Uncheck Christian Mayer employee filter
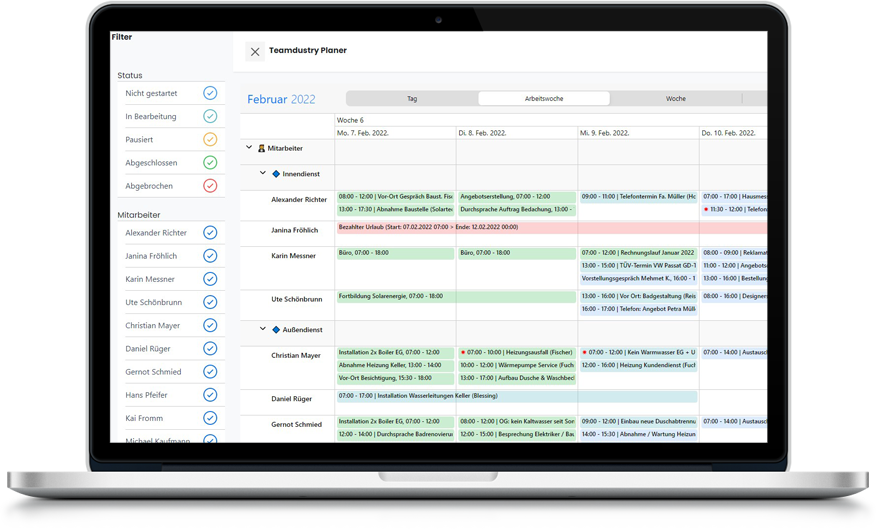876x529 pixels. click(x=210, y=325)
